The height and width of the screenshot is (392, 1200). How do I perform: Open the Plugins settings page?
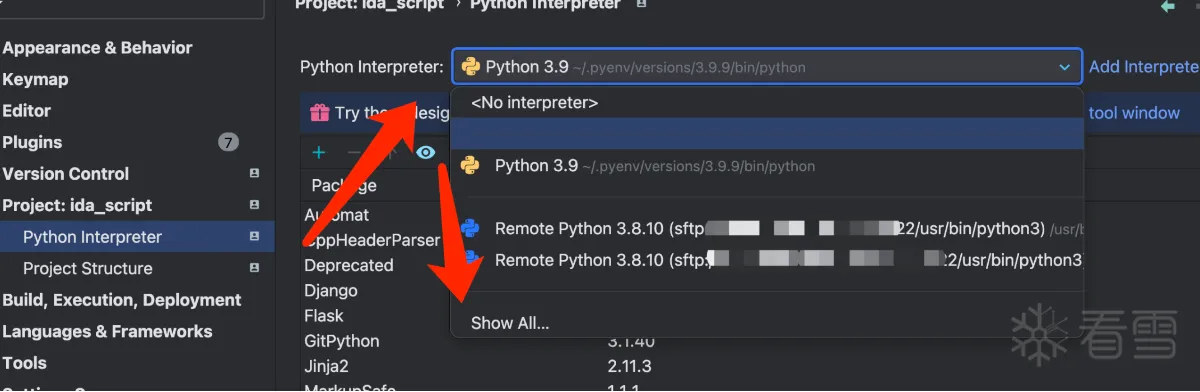32,142
